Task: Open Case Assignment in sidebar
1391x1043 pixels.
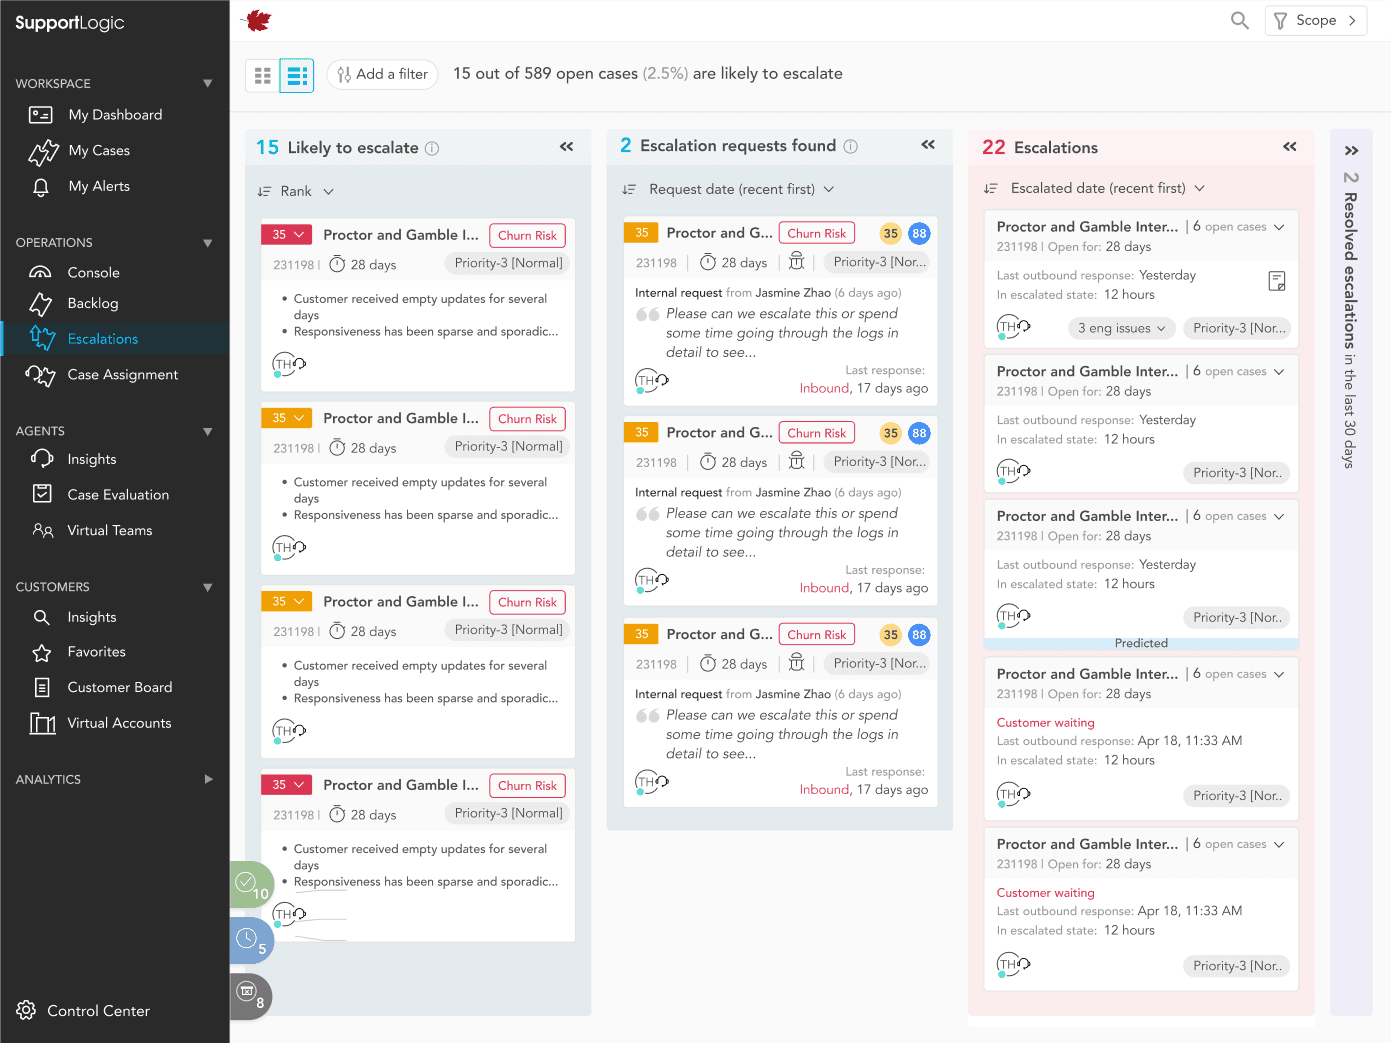Action: pos(122,375)
